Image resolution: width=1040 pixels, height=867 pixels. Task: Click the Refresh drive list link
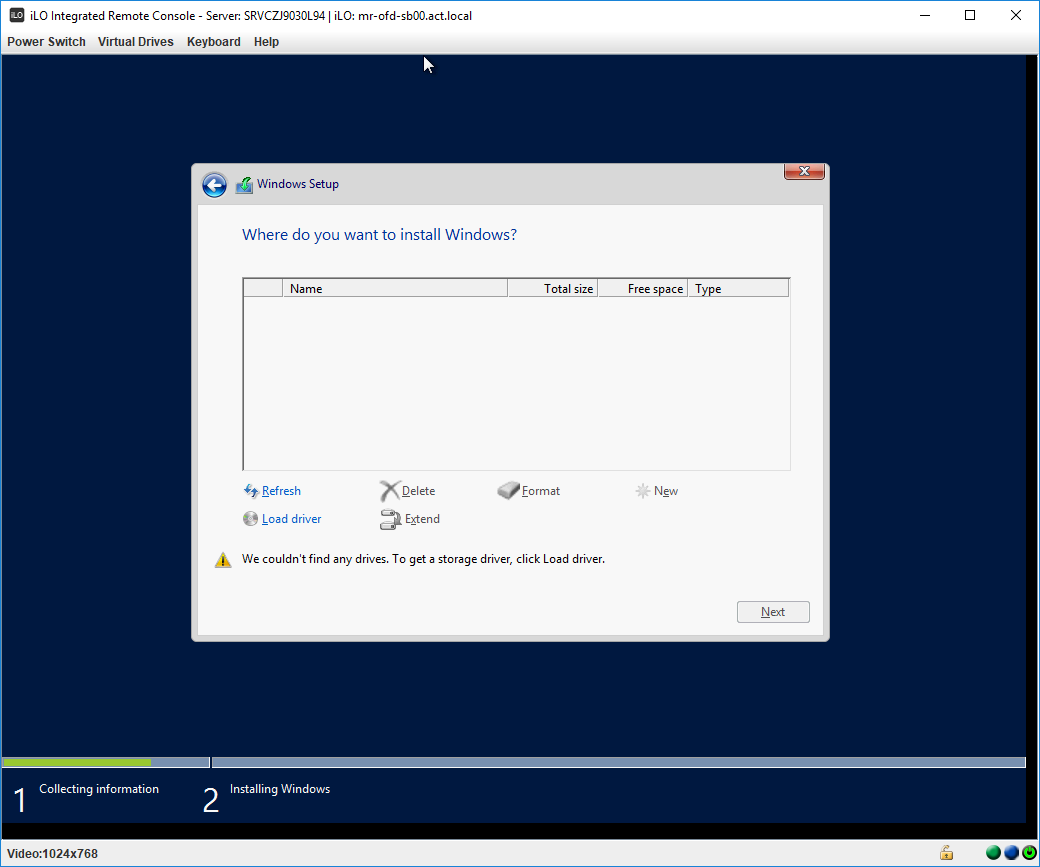tap(281, 491)
